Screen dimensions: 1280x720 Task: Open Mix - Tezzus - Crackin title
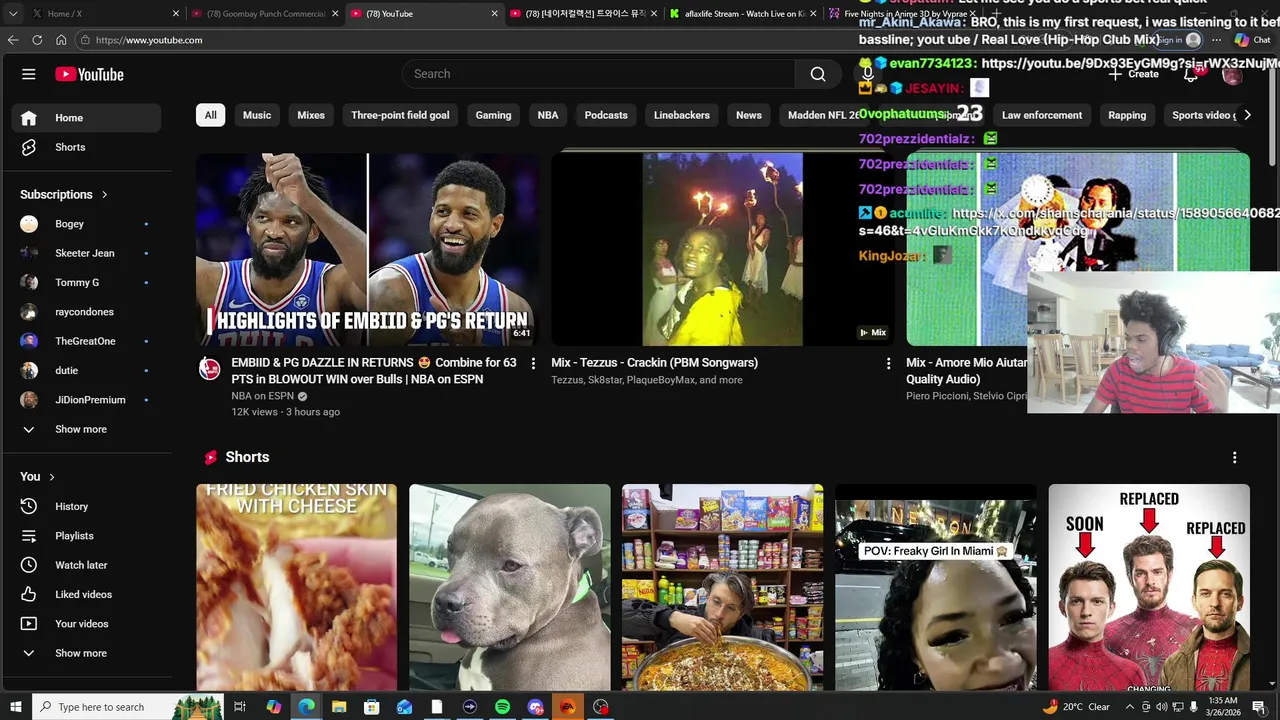tap(654, 363)
